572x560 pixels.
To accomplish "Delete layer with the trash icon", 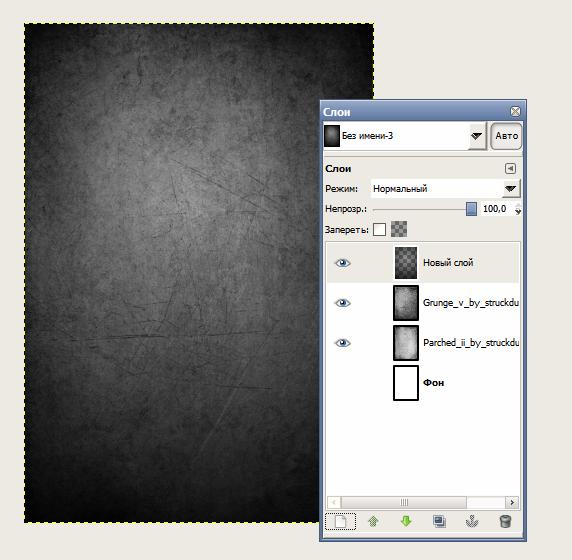I will (x=505, y=521).
